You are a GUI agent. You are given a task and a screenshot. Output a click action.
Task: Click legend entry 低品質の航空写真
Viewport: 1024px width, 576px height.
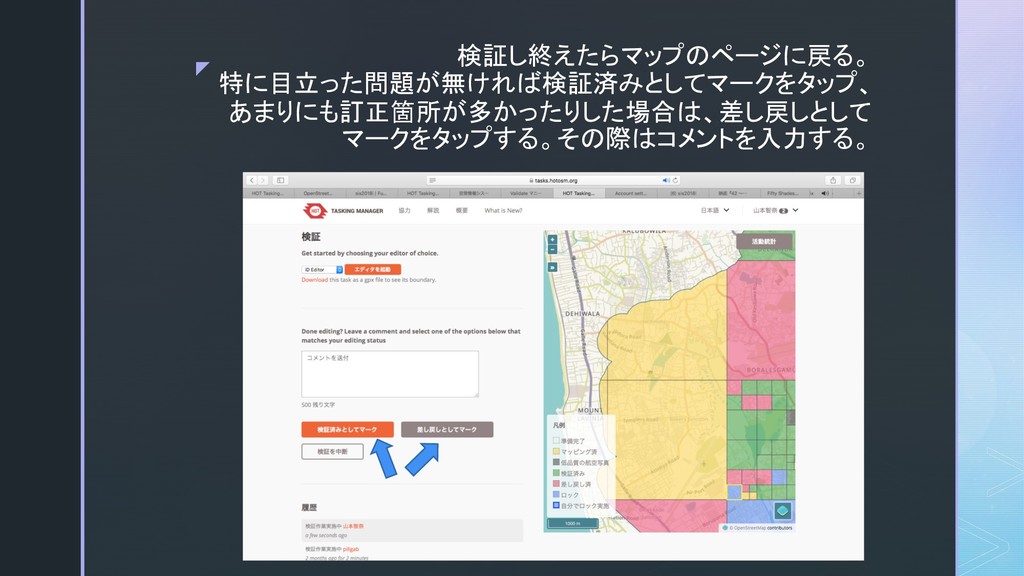coord(581,462)
